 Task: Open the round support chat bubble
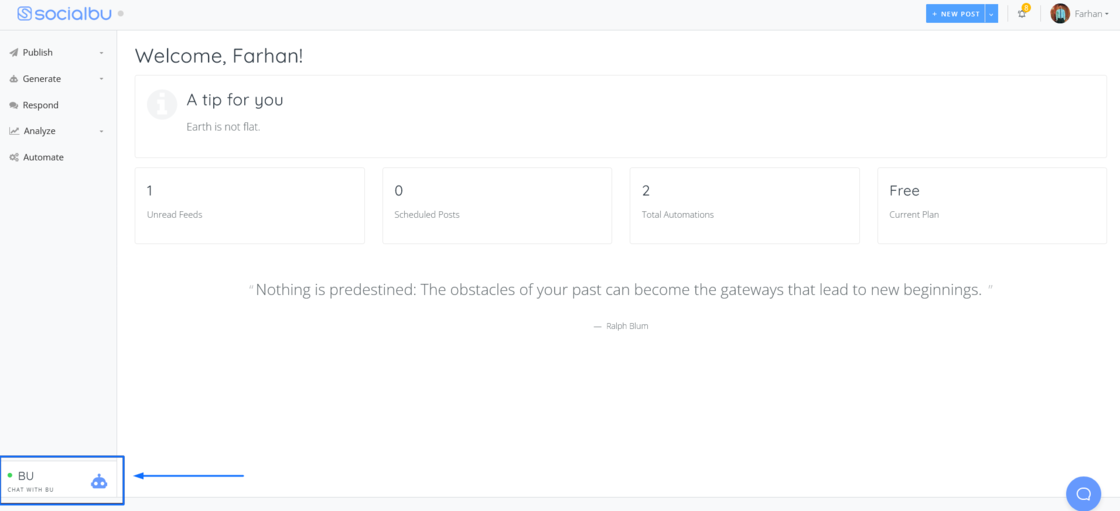pos(1082,494)
